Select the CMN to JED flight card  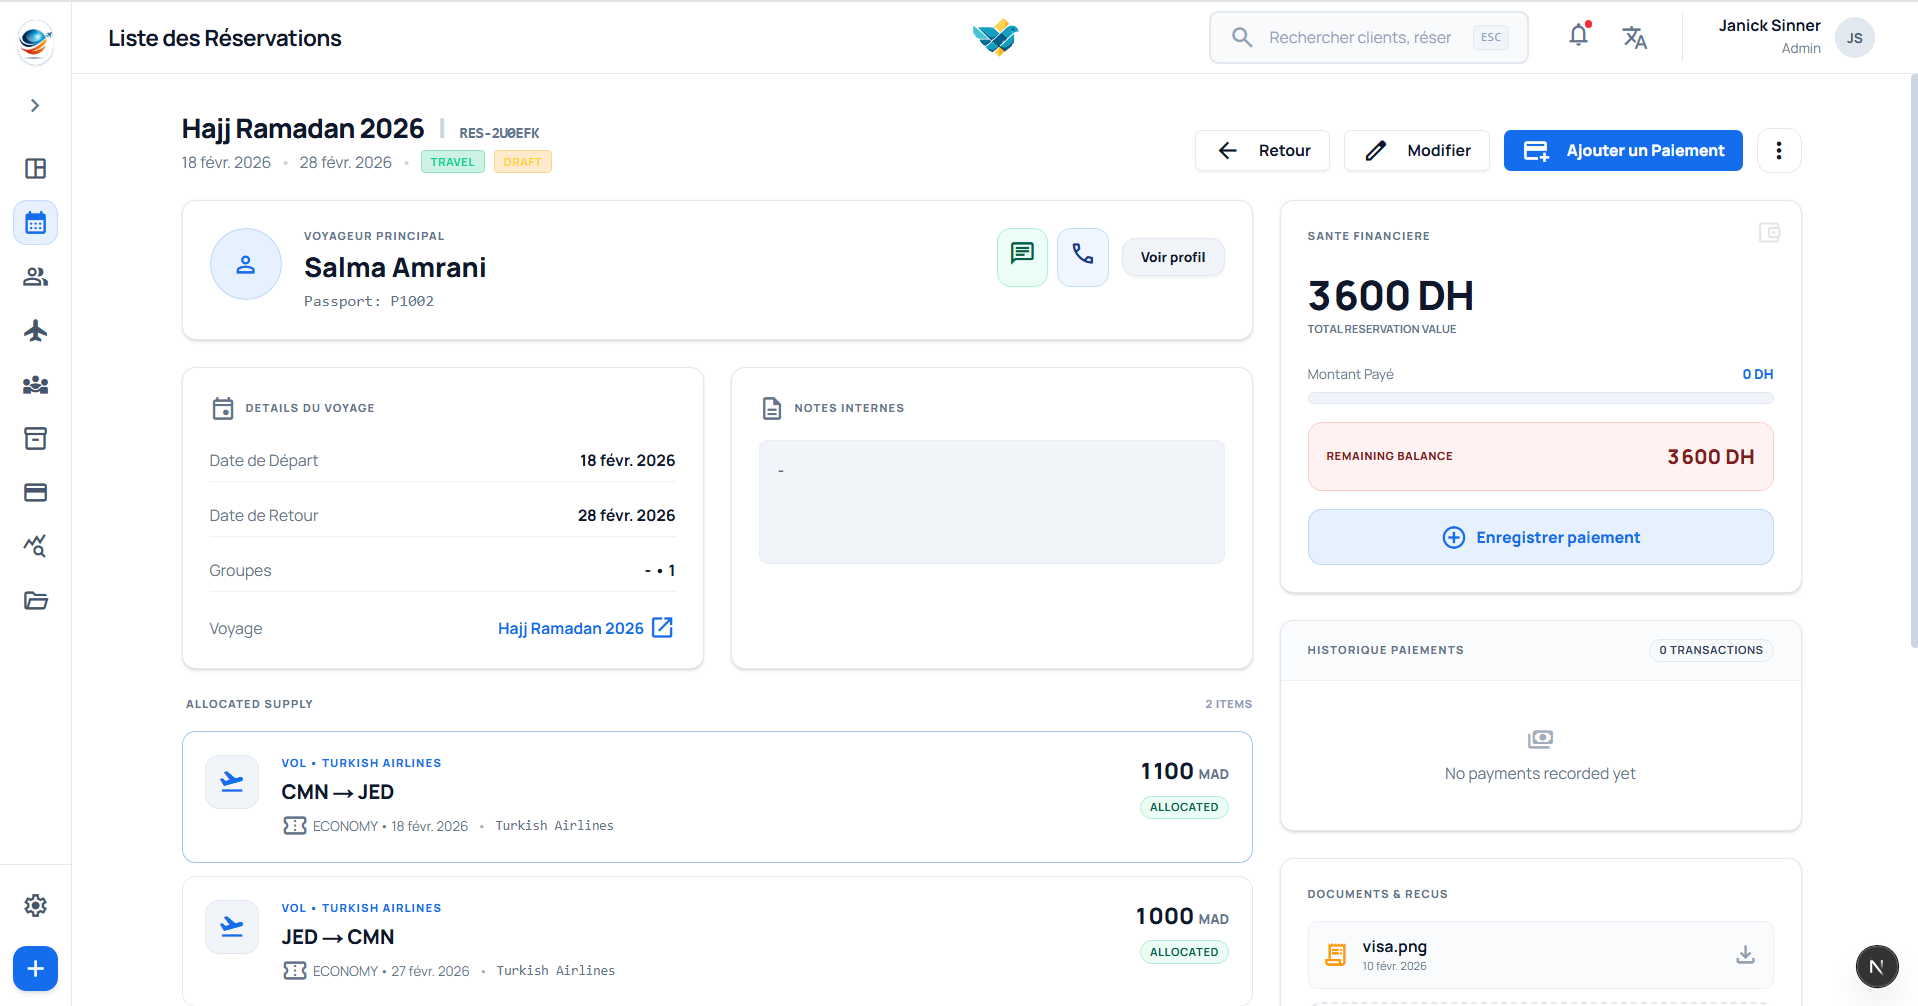click(716, 796)
